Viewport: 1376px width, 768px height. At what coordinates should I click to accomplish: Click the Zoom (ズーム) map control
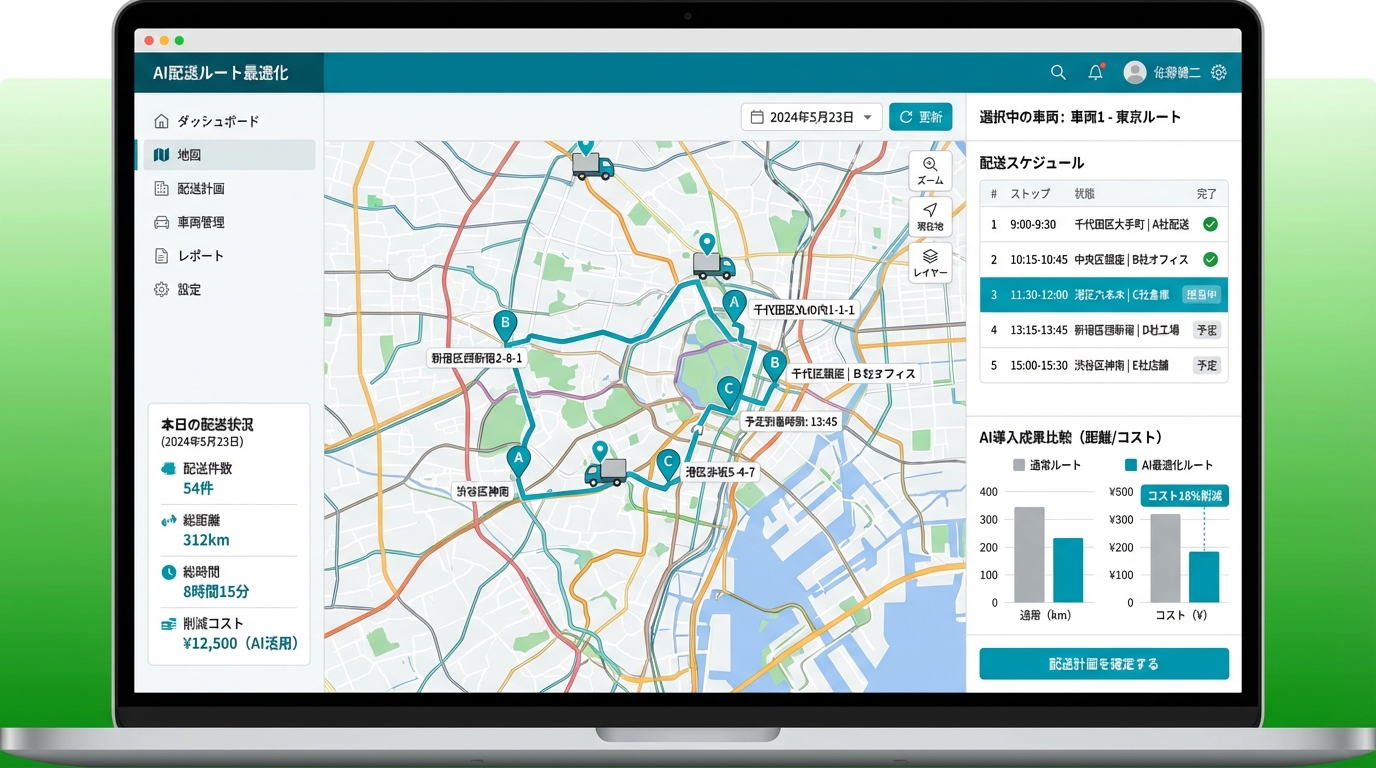[x=930, y=171]
